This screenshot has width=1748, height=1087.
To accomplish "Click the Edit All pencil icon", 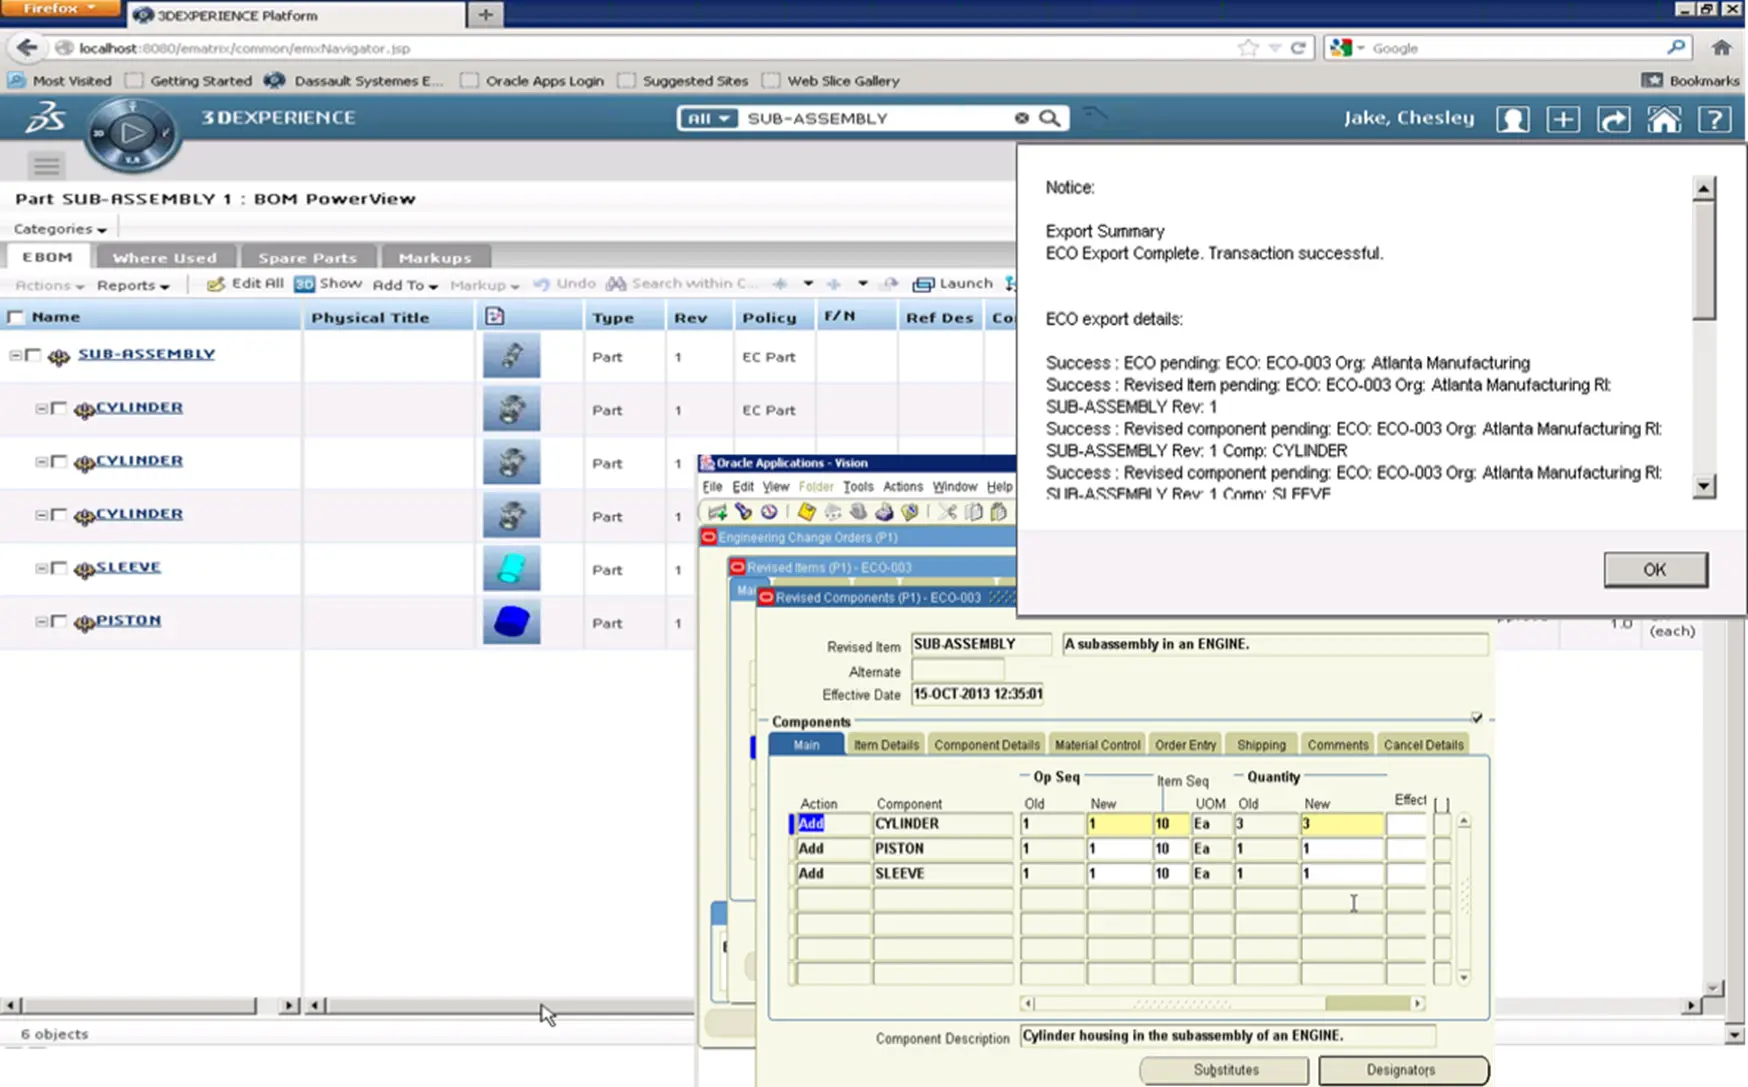I will 215,284.
